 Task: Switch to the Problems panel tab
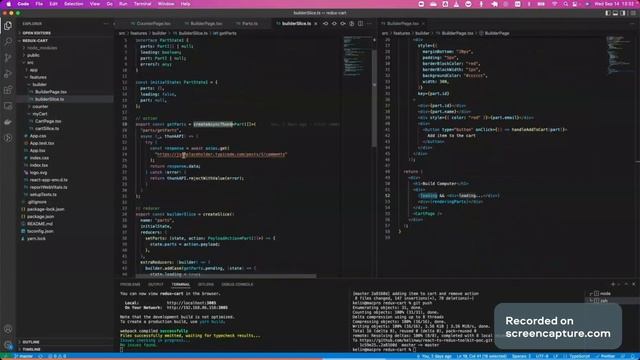tap(130, 284)
